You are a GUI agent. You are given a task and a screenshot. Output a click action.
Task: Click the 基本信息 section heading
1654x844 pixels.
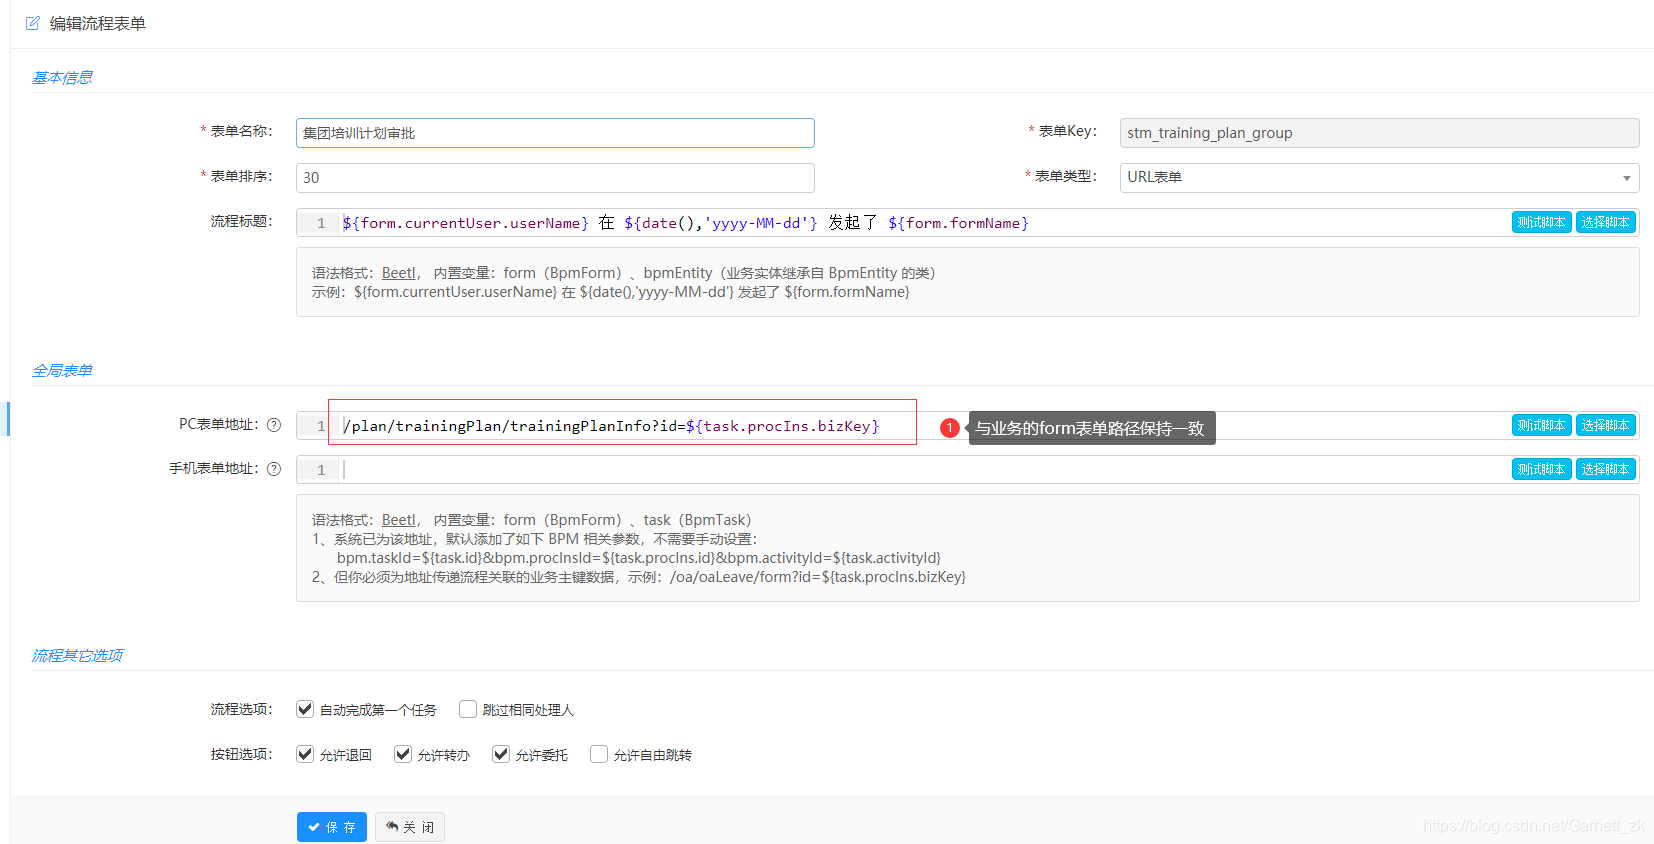(62, 77)
